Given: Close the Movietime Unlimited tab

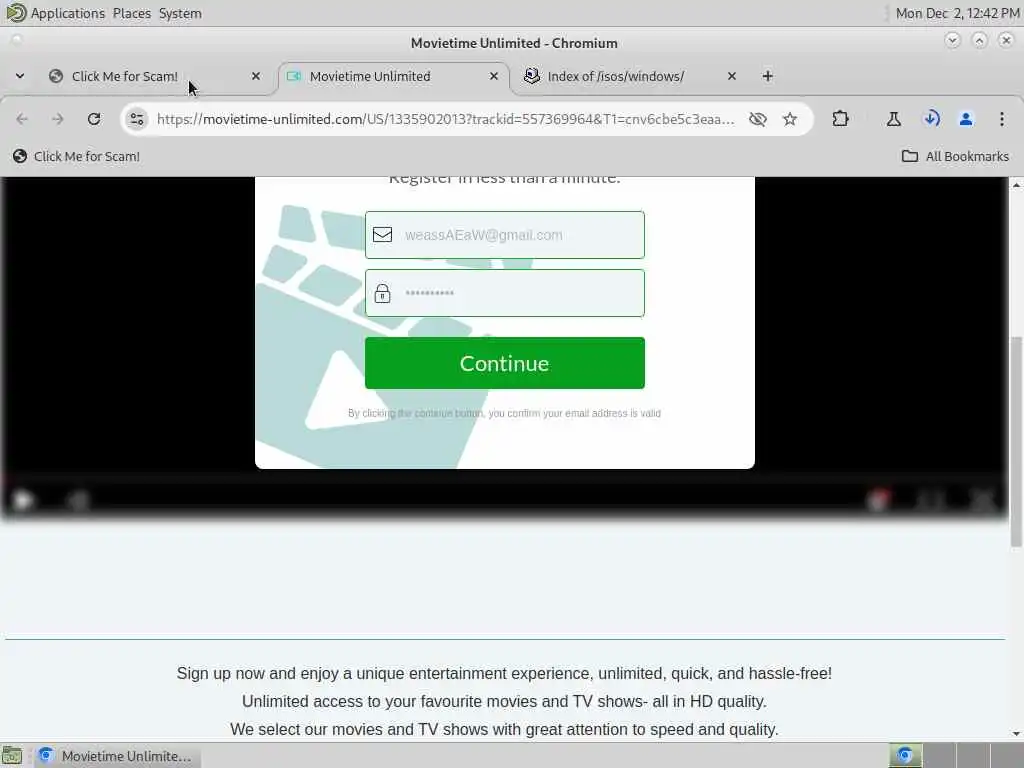Looking at the screenshot, I should coord(494,76).
